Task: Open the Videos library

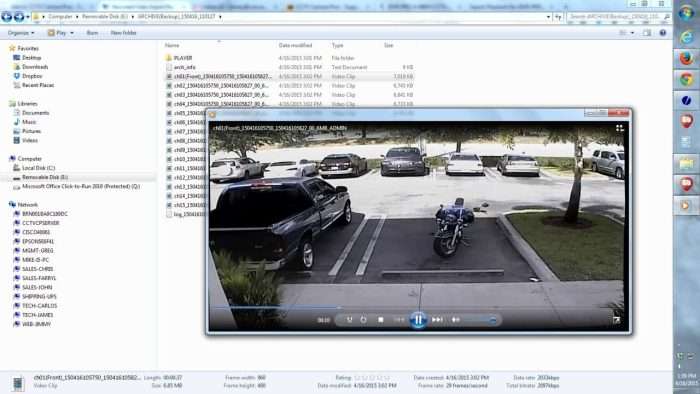Action: [x=30, y=140]
